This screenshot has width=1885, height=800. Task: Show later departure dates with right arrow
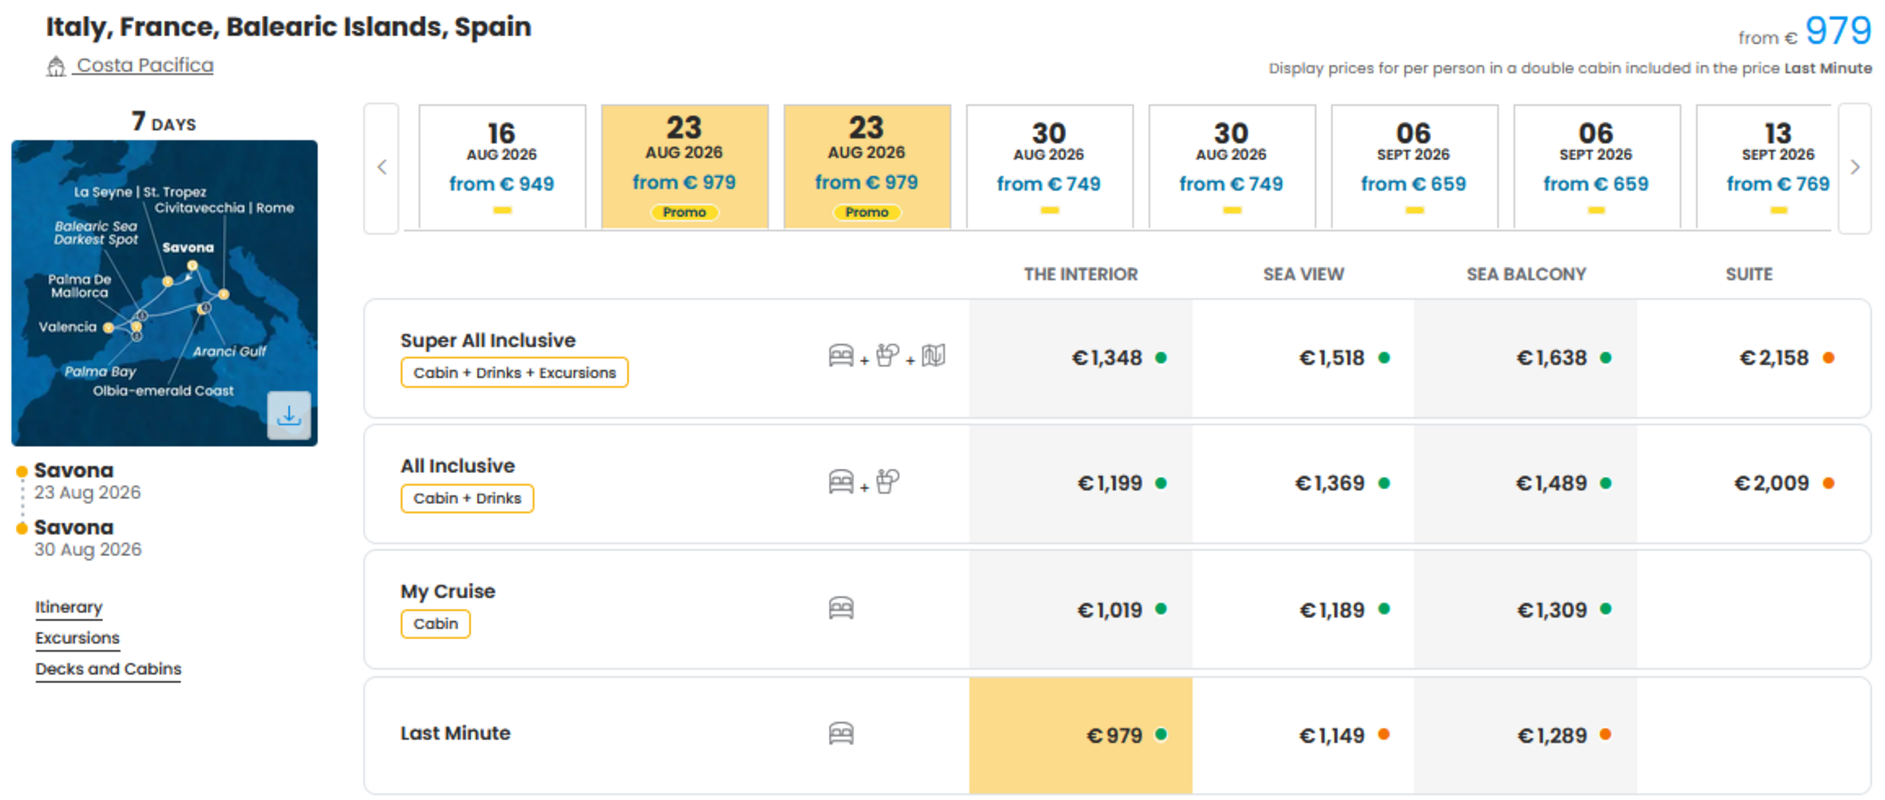click(x=1855, y=168)
